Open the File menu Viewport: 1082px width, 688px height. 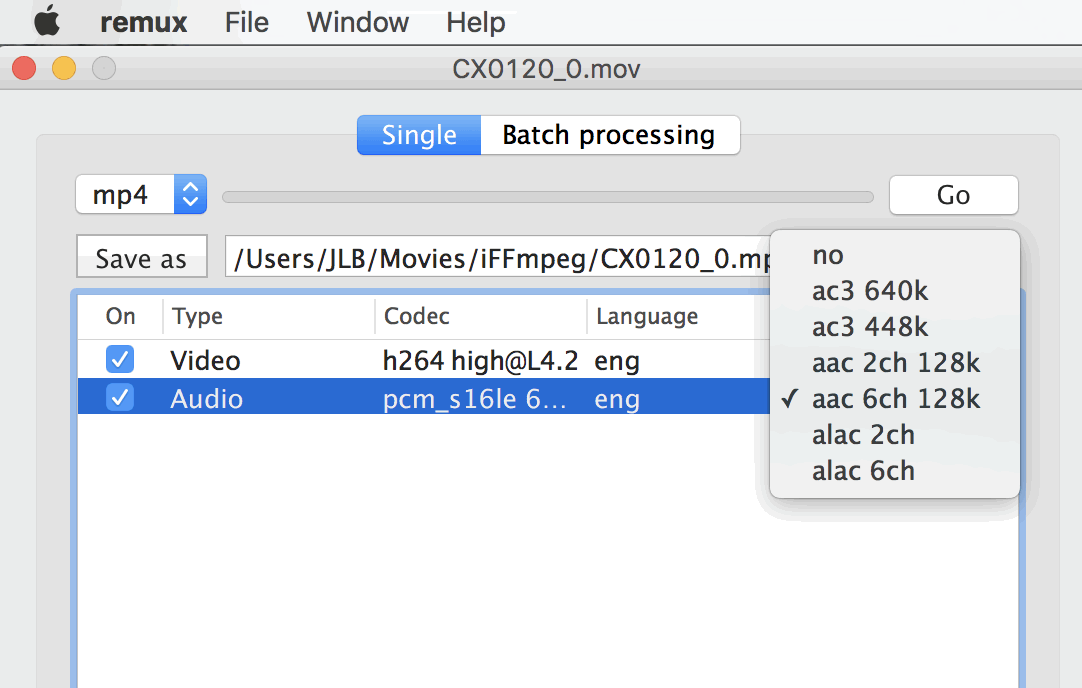click(x=246, y=22)
